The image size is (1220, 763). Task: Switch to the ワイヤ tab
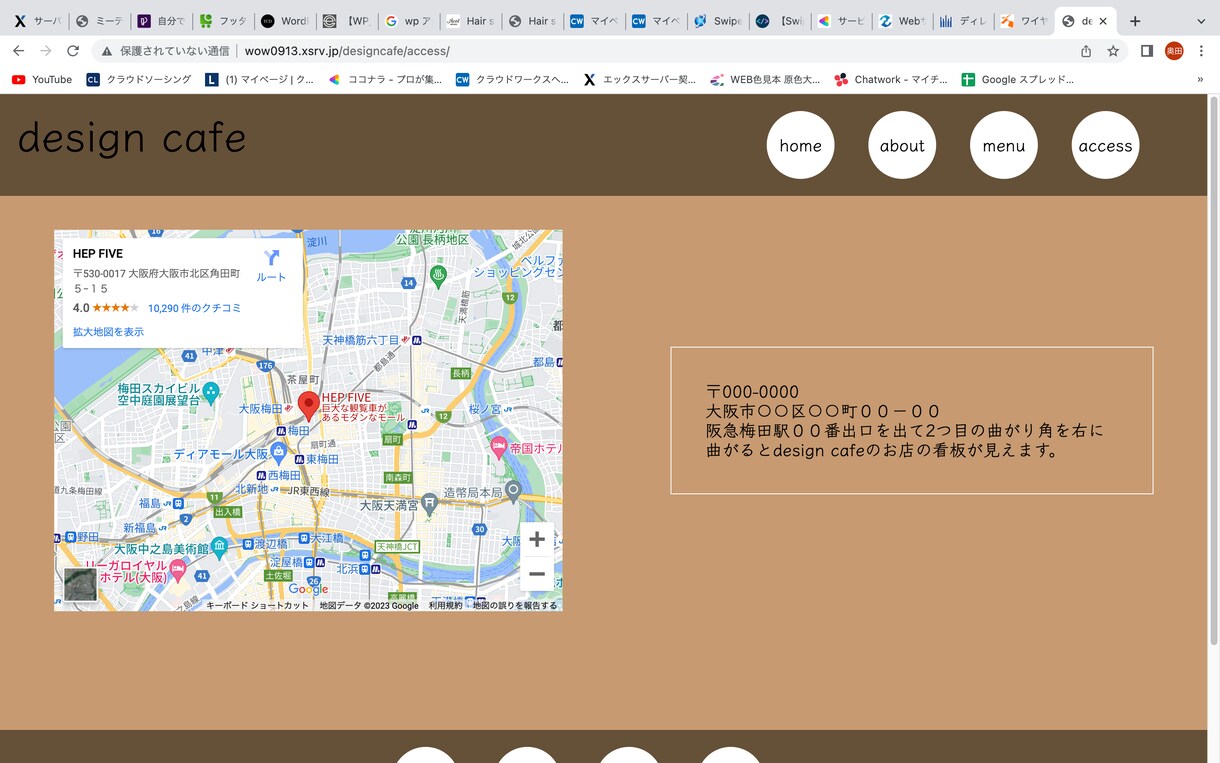(1023, 21)
